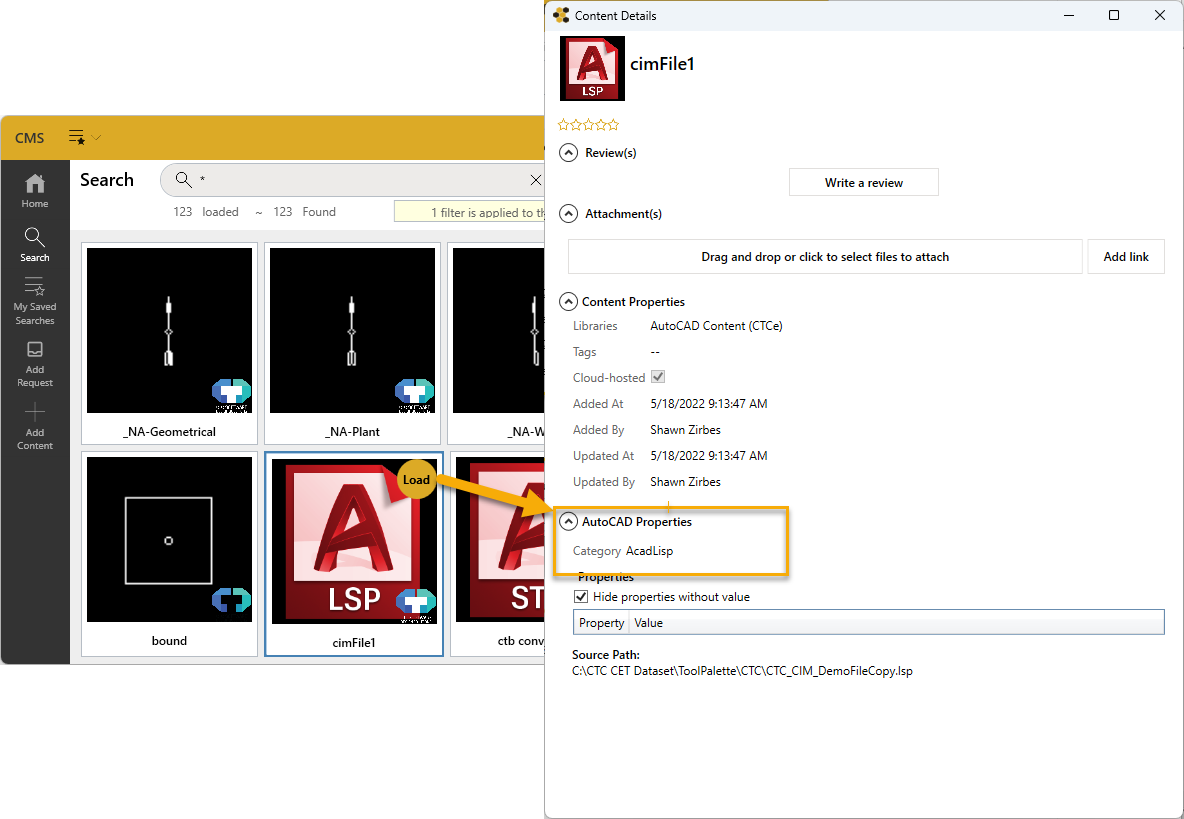Click the '1 filter is applied' notice

point(470,212)
